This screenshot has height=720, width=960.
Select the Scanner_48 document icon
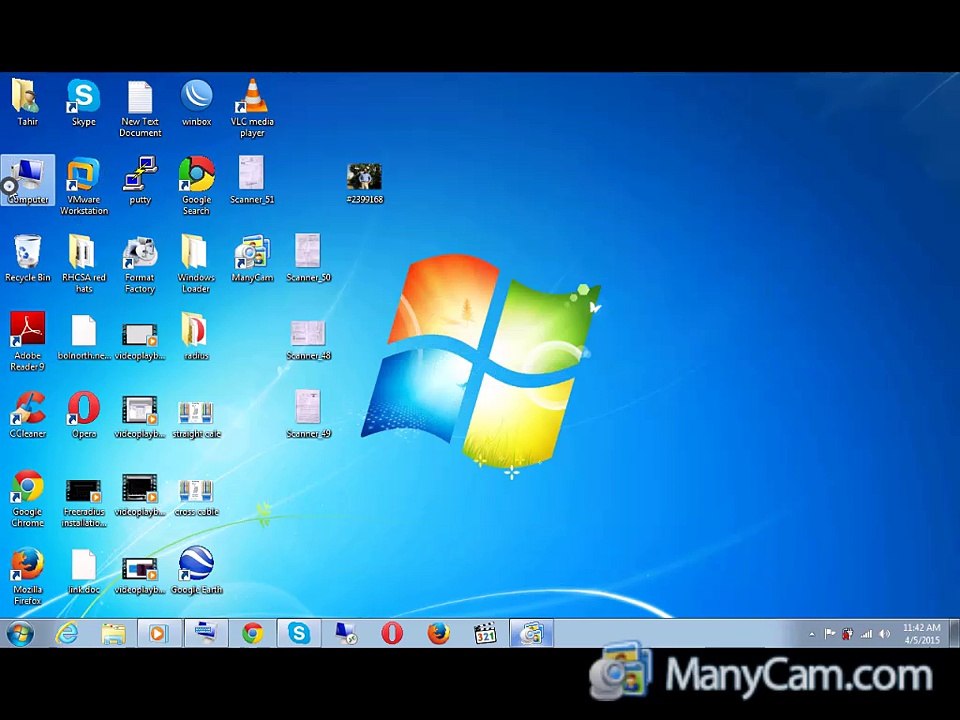(309, 340)
